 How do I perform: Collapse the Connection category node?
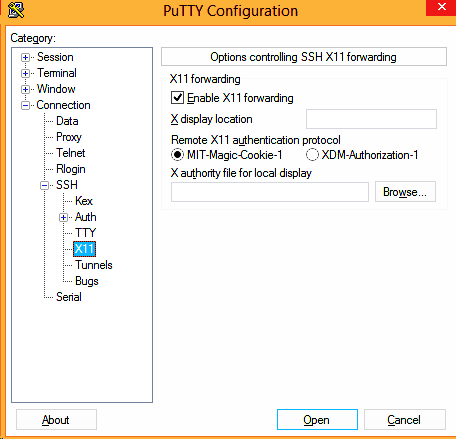pos(25,106)
